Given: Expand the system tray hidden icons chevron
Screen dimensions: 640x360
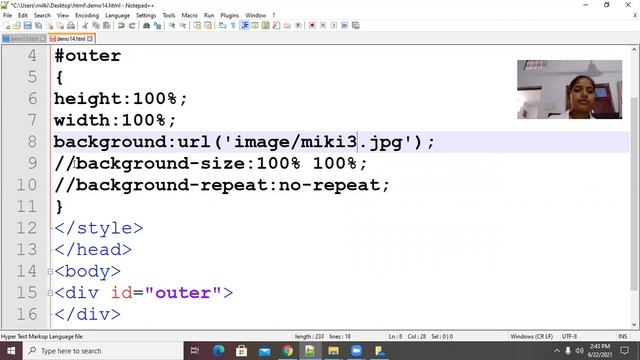Looking at the screenshot, I should tap(557, 351).
